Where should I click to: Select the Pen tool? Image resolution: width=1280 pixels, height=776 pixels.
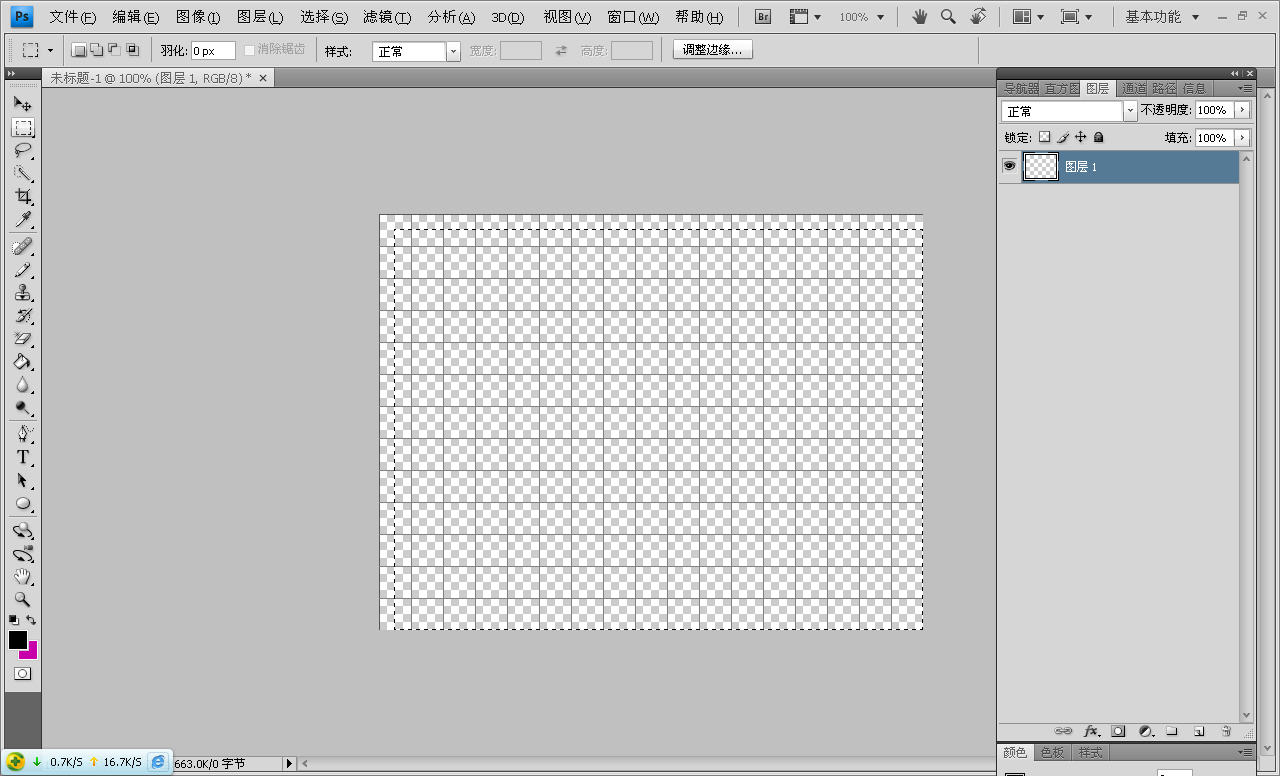coord(22,434)
